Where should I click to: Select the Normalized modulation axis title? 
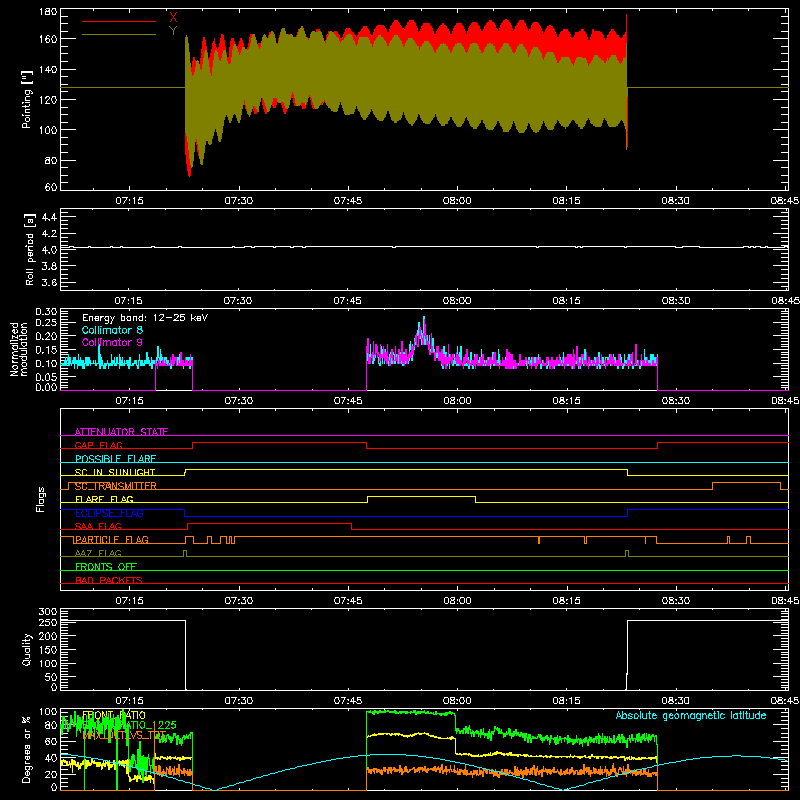[19, 349]
